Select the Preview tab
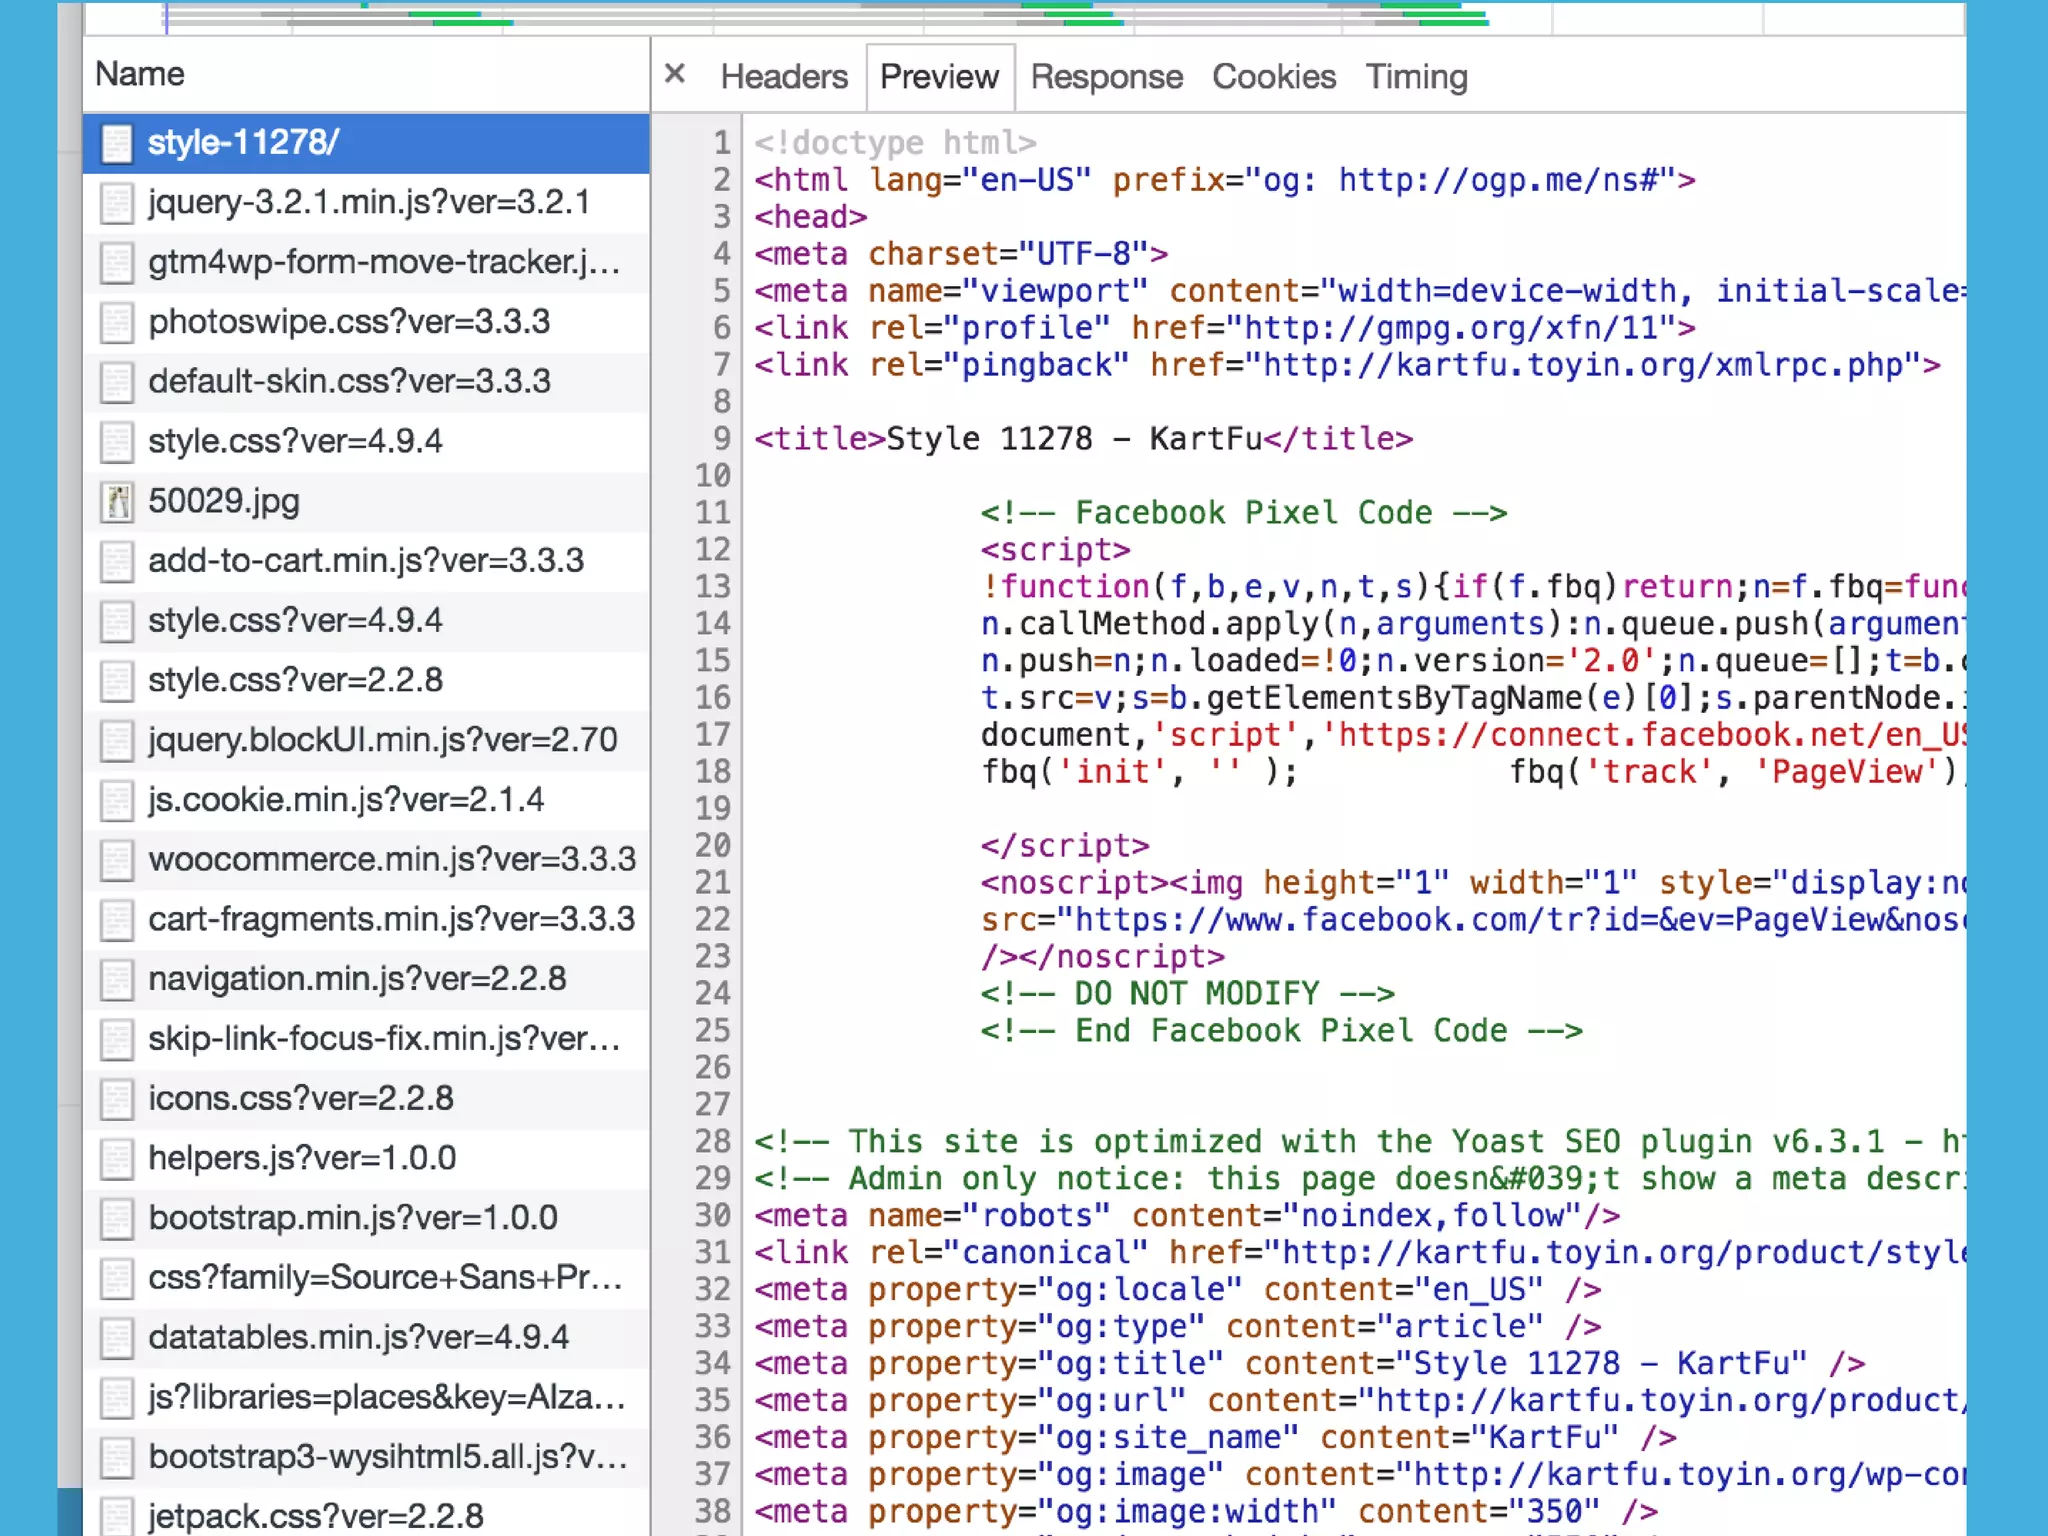The image size is (2048, 1536). (939, 77)
